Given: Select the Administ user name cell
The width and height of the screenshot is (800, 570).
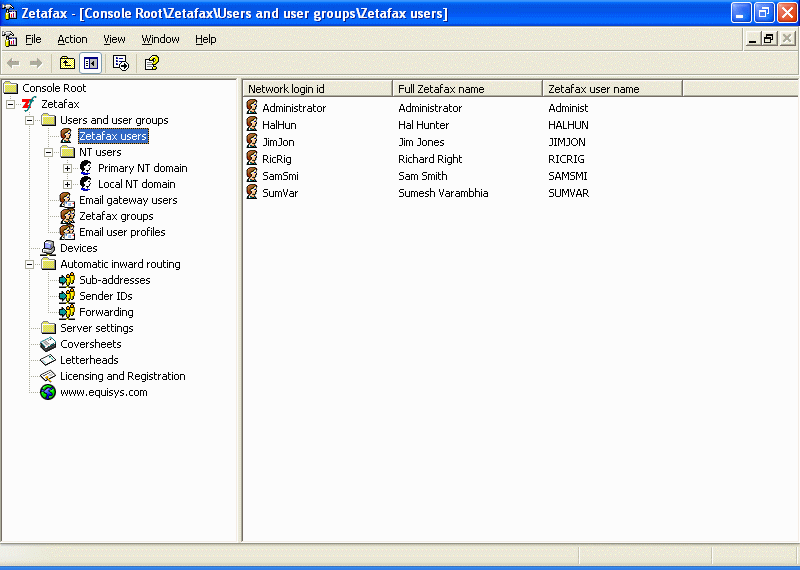Looking at the screenshot, I should pos(568,108).
